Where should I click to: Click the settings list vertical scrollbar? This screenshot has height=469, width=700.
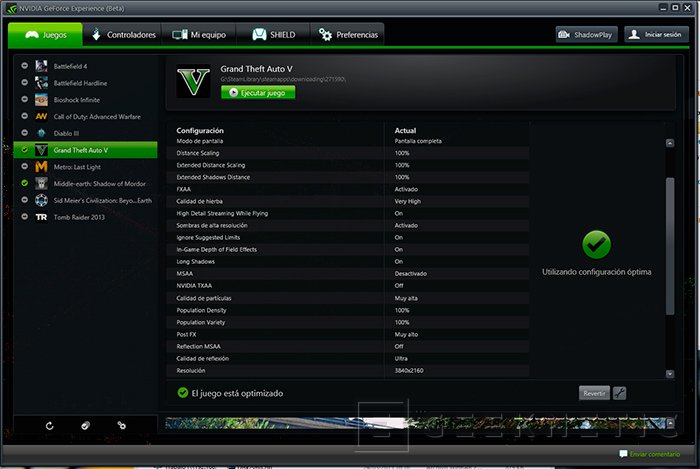click(670, 250)
